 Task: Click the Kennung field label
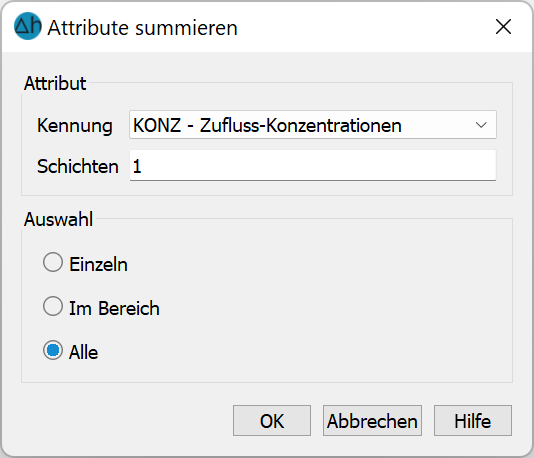(75, 126)
